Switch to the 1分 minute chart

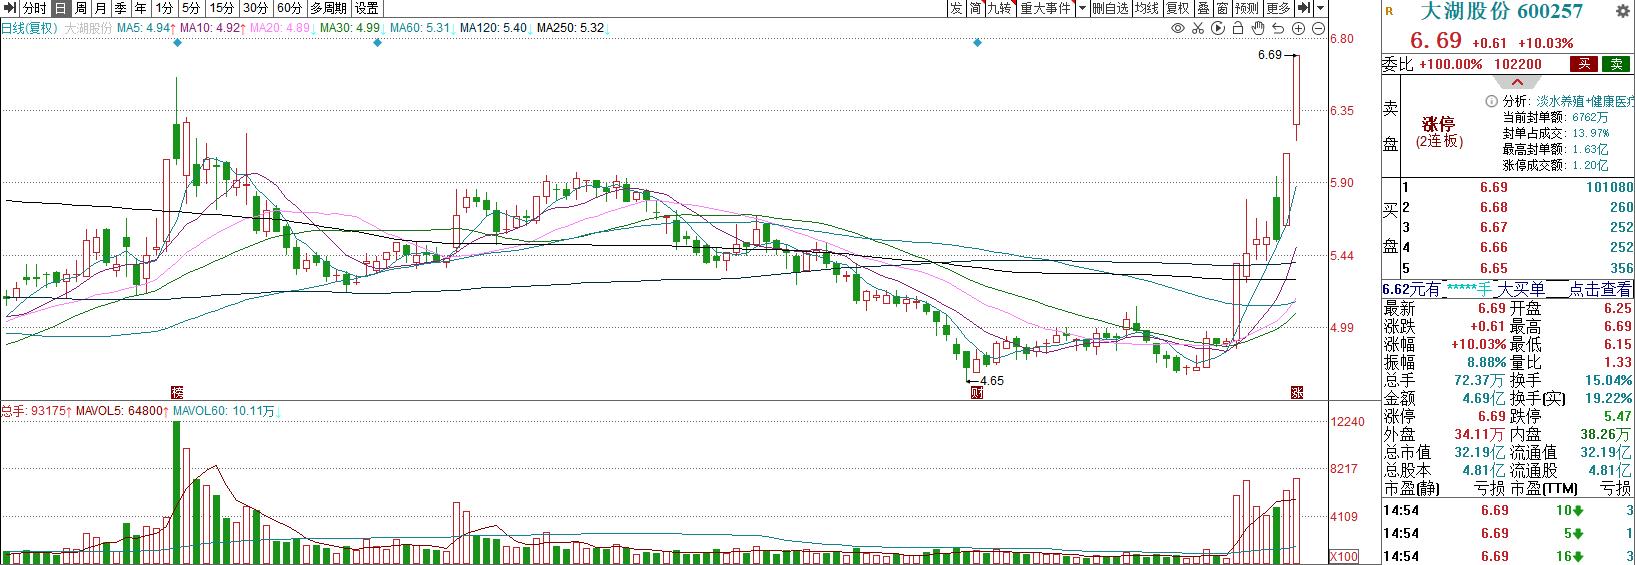(165, 8)
